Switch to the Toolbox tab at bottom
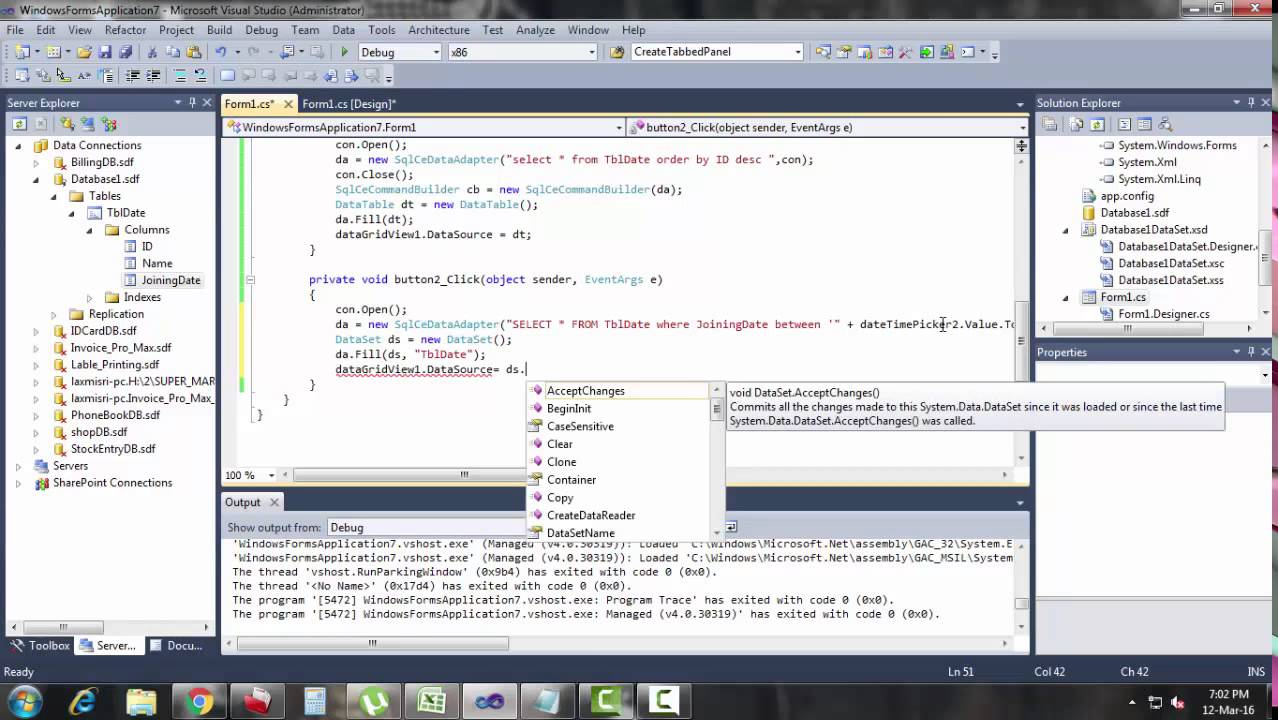This screenshot has height=720, width=1278. (x=40, y=645)
